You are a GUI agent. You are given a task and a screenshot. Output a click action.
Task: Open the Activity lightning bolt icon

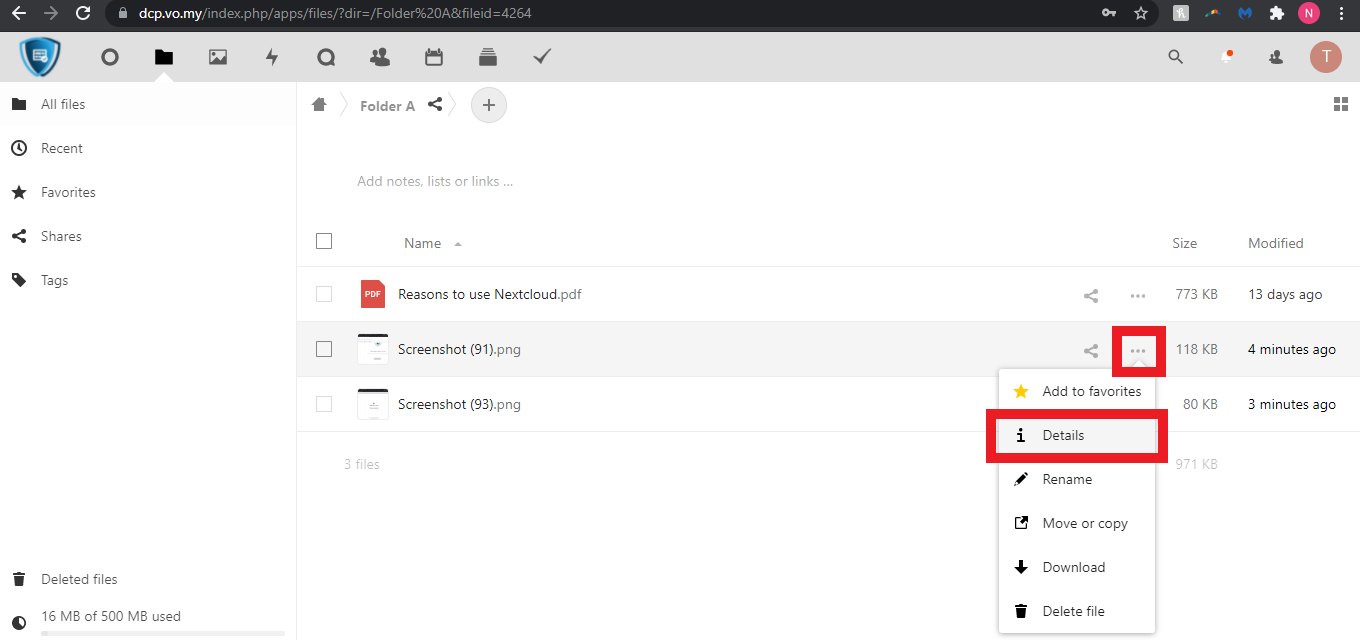[272, 58]
